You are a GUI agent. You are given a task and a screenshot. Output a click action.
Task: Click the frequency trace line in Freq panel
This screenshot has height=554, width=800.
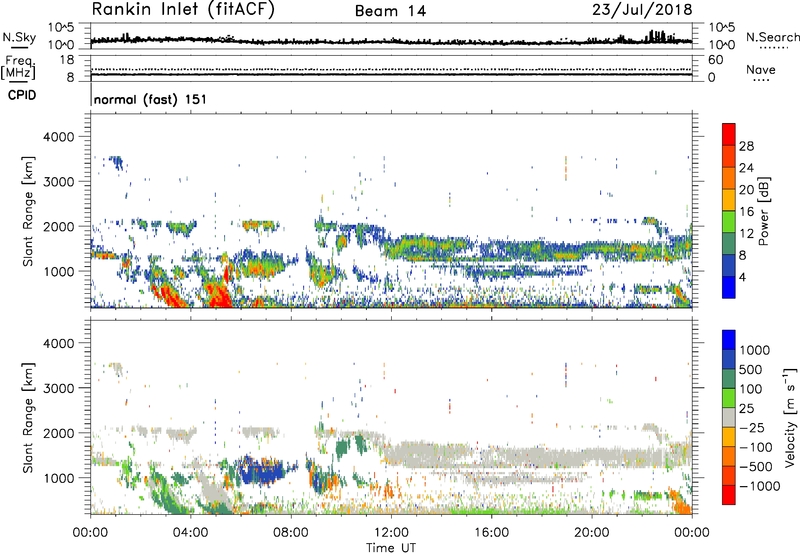click(391, 74)
